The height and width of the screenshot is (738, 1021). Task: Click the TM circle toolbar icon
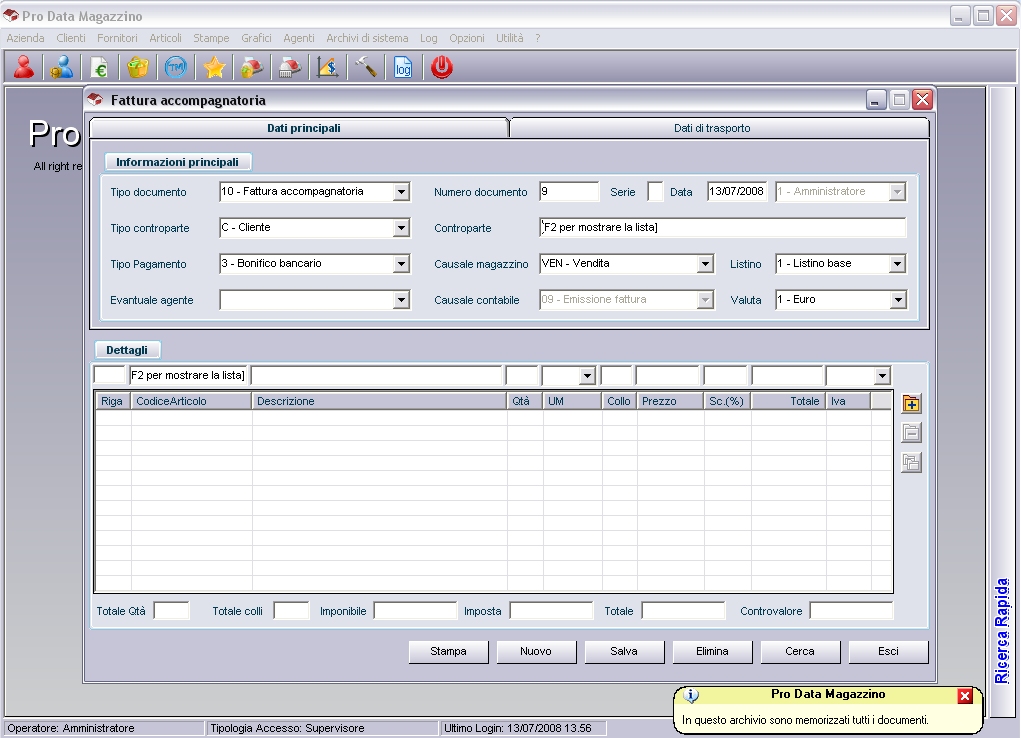pyautogui.click(x=175, y=68)
